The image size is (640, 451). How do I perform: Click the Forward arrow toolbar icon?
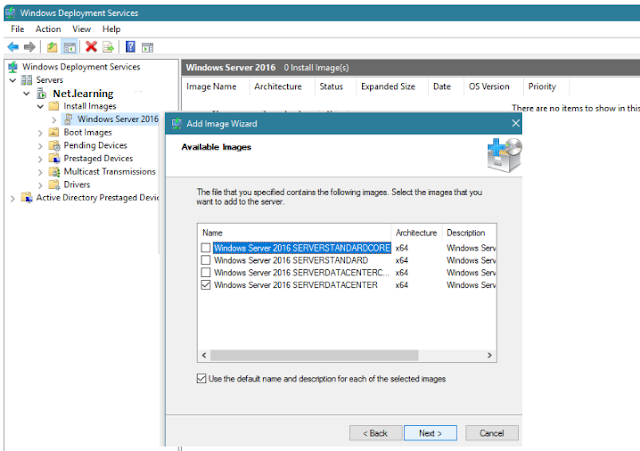tap(29, 47)
